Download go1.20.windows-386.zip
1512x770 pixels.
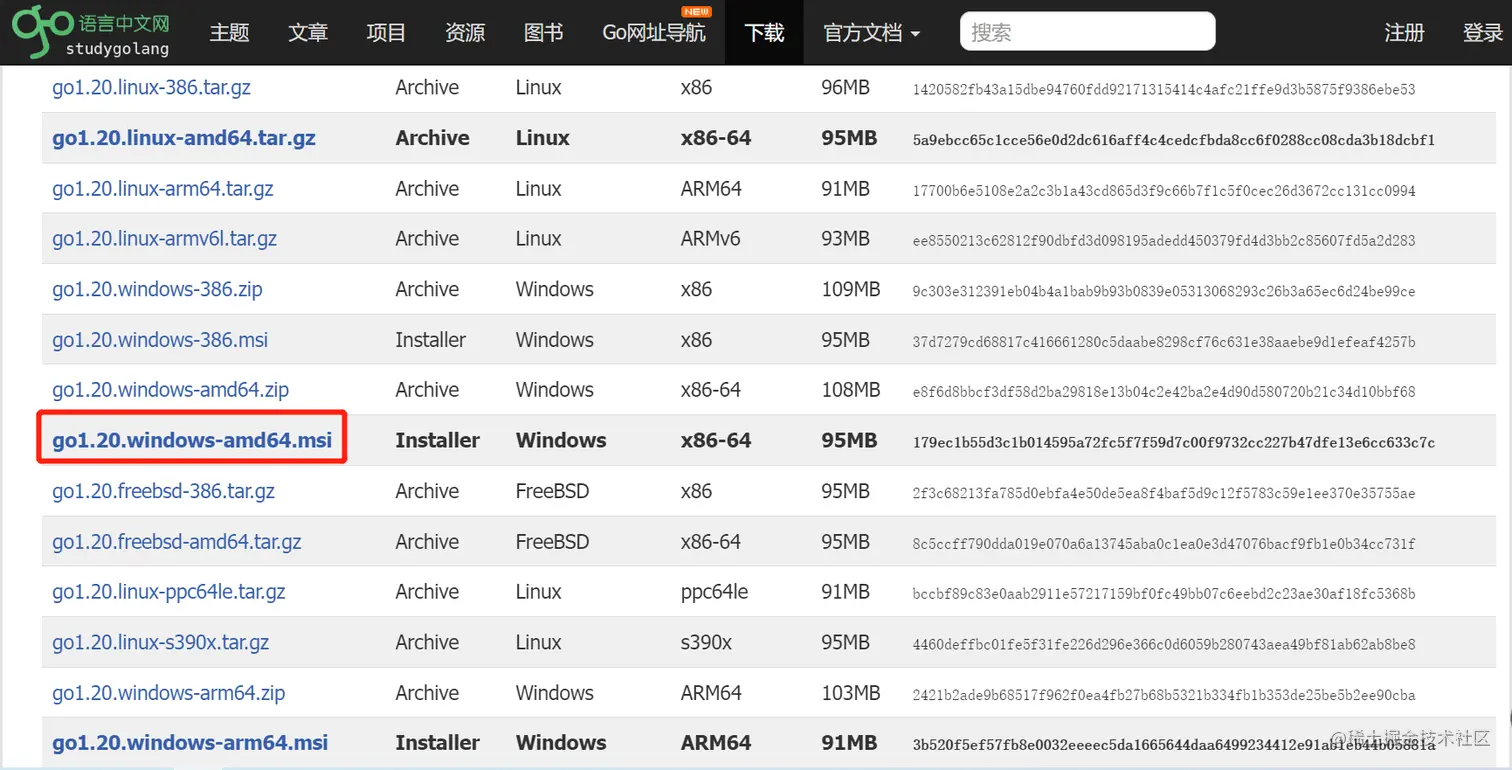tap(157, 290)
